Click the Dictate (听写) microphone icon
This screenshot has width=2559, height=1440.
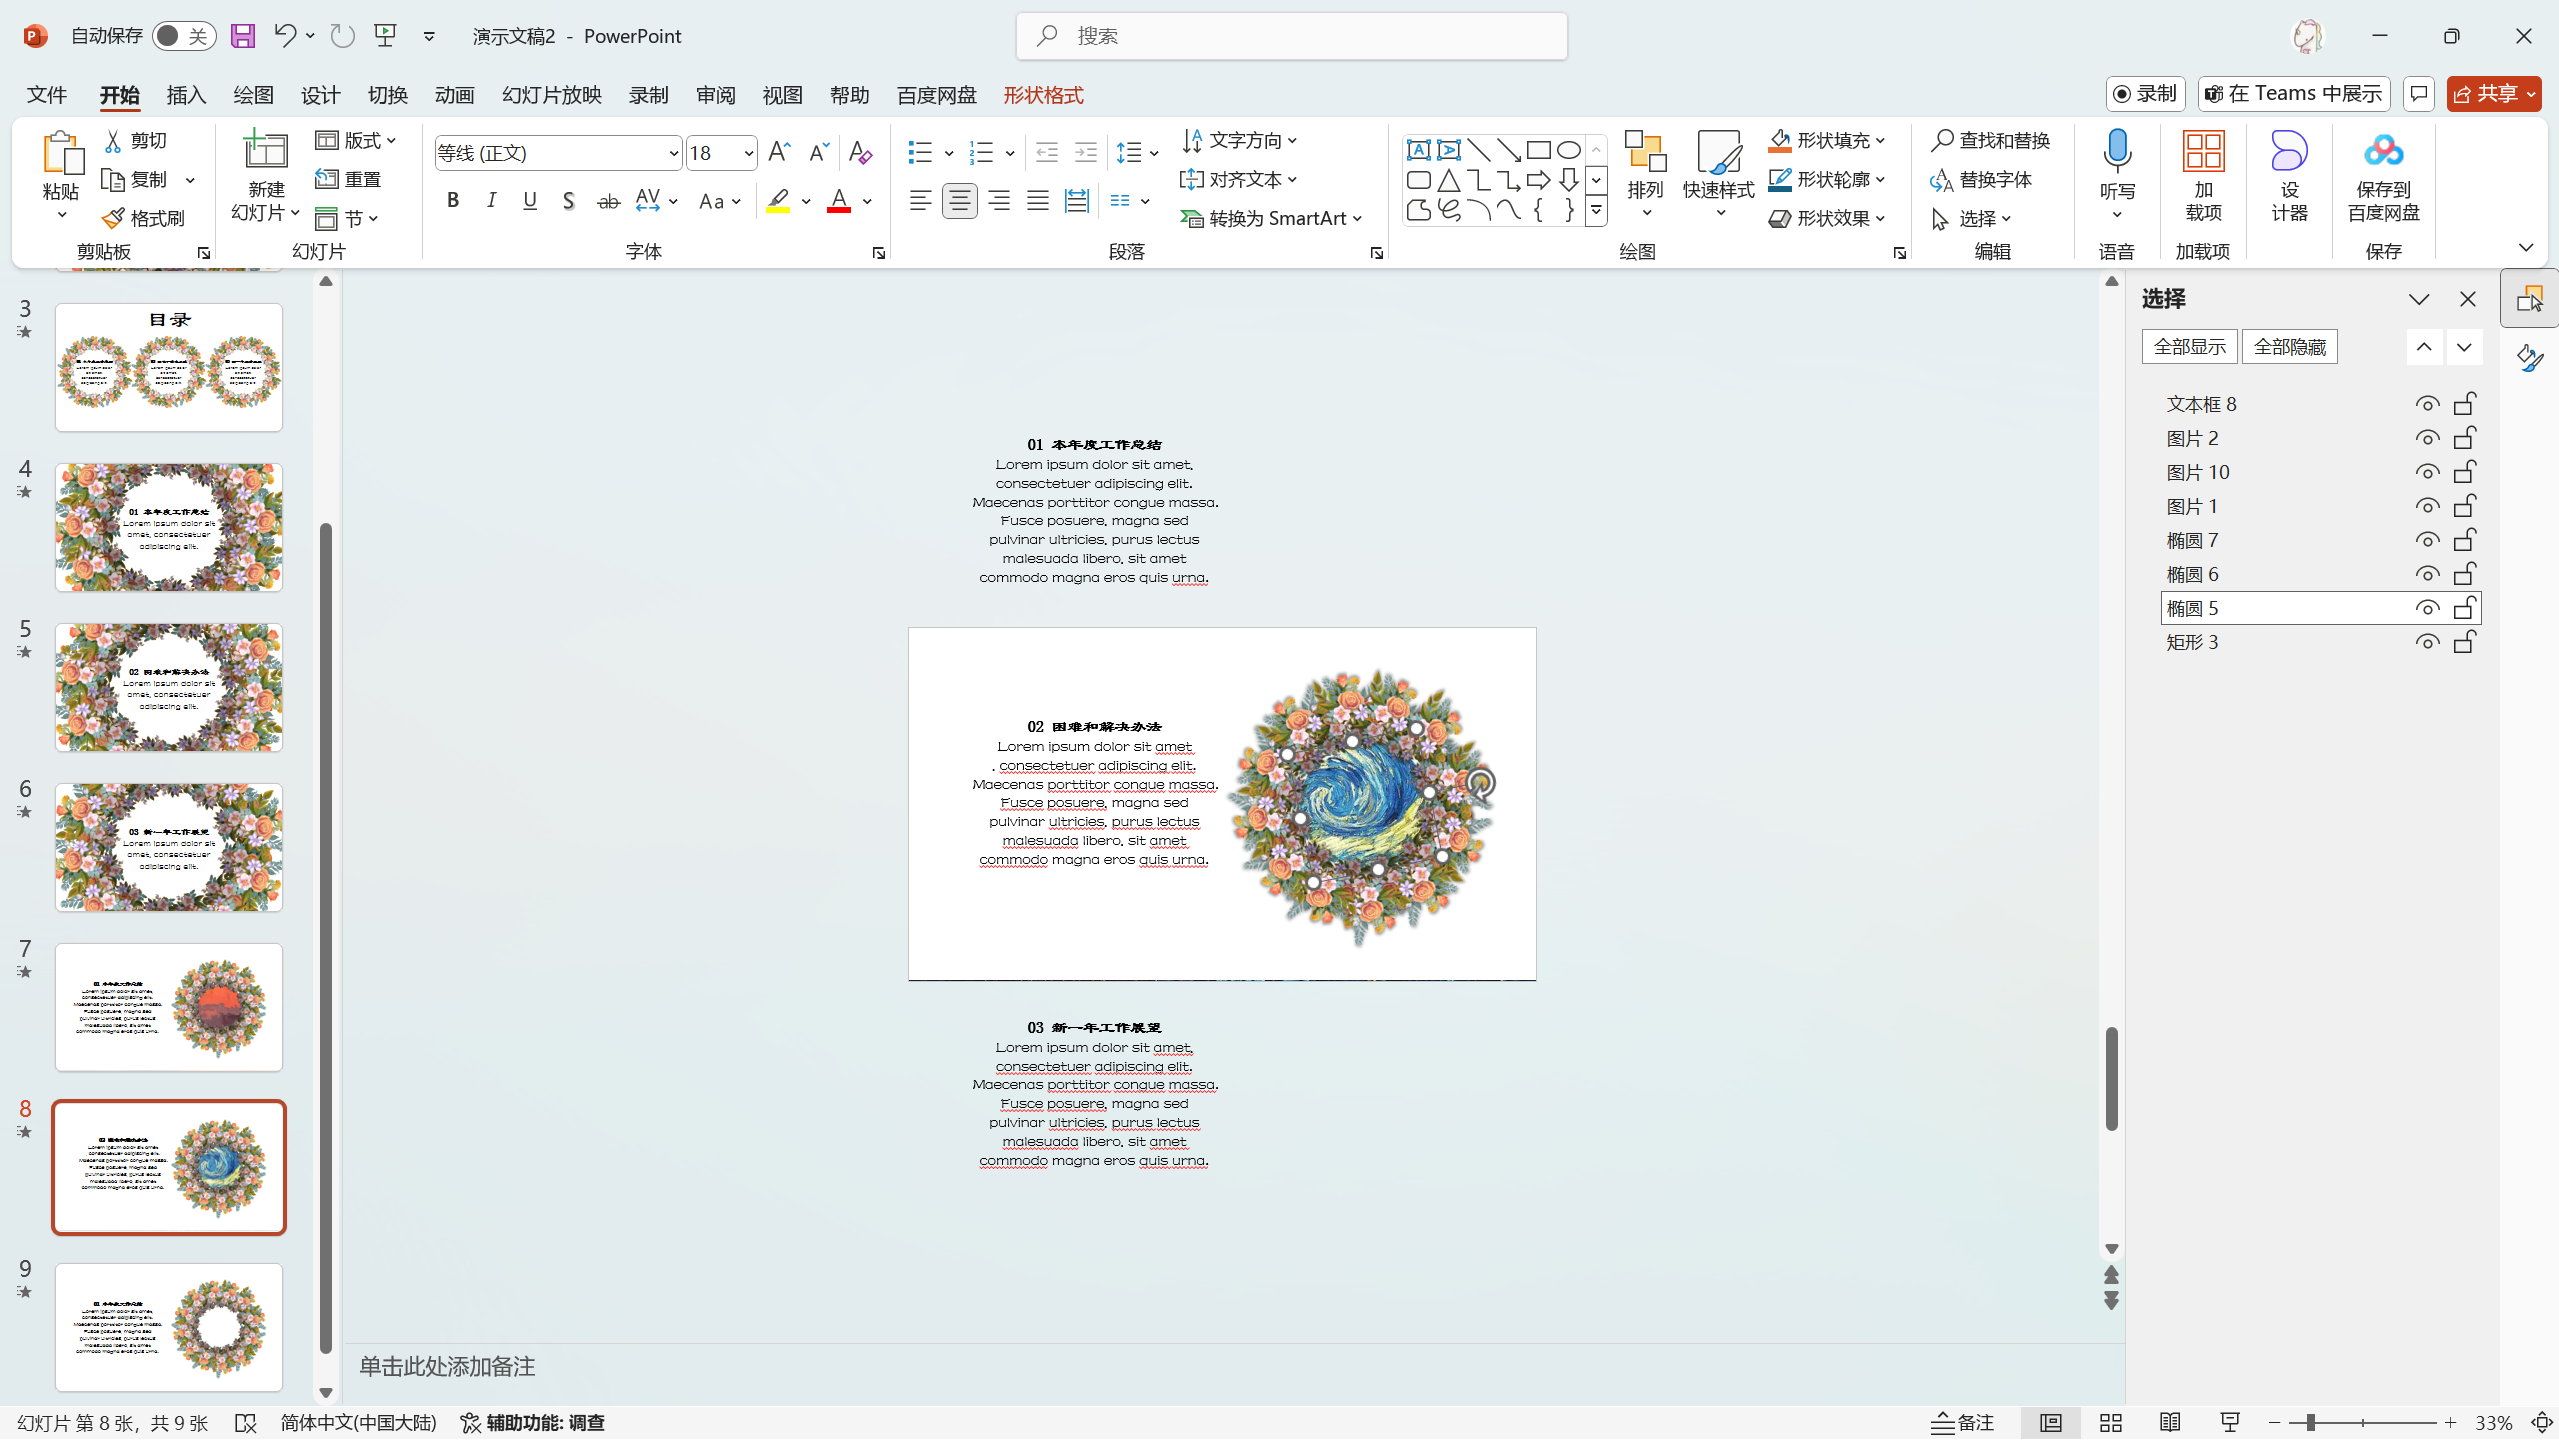(2117, 152)
